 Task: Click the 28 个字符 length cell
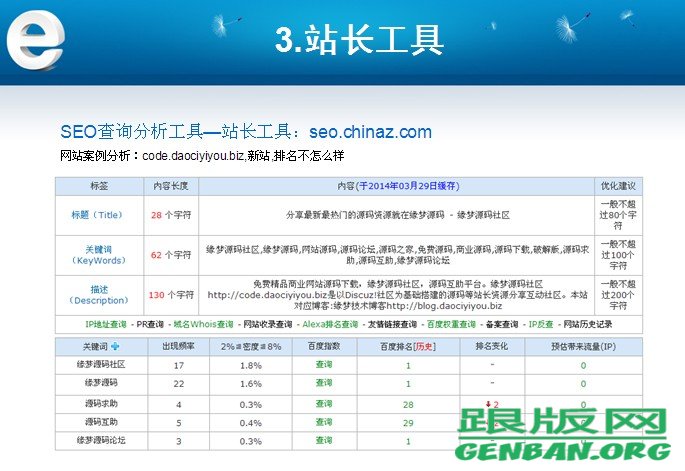171,215
